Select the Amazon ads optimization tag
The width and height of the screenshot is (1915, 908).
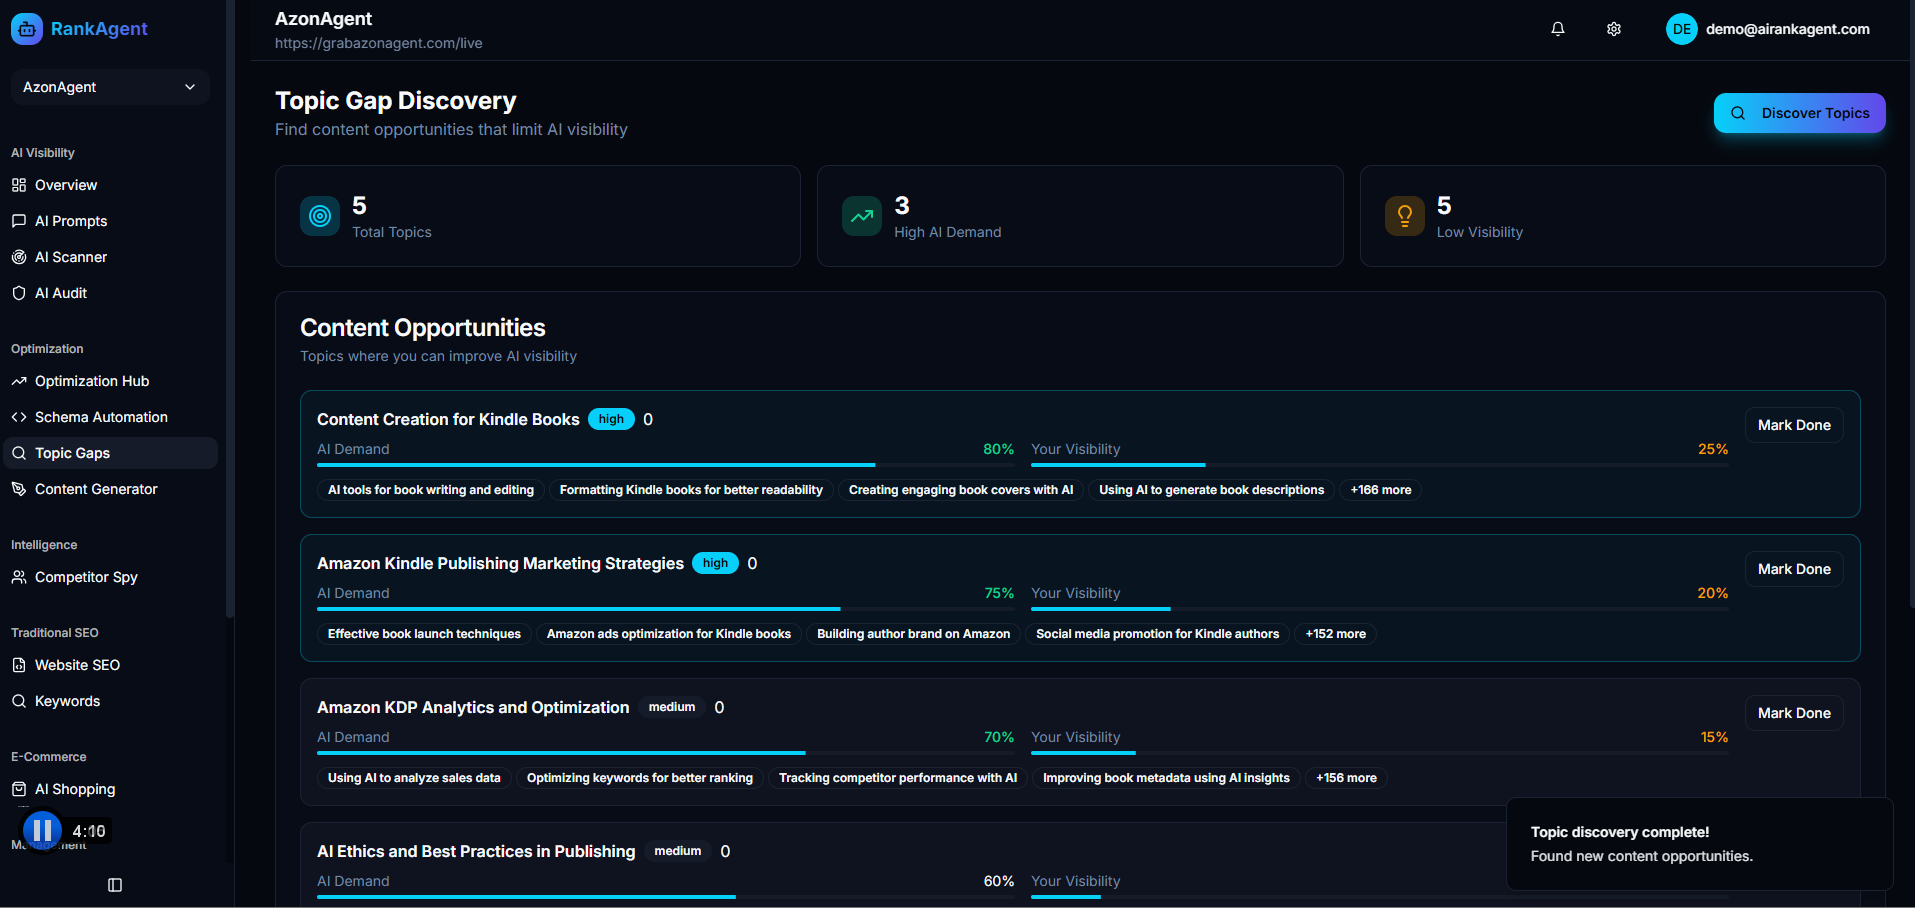[668, 634]
